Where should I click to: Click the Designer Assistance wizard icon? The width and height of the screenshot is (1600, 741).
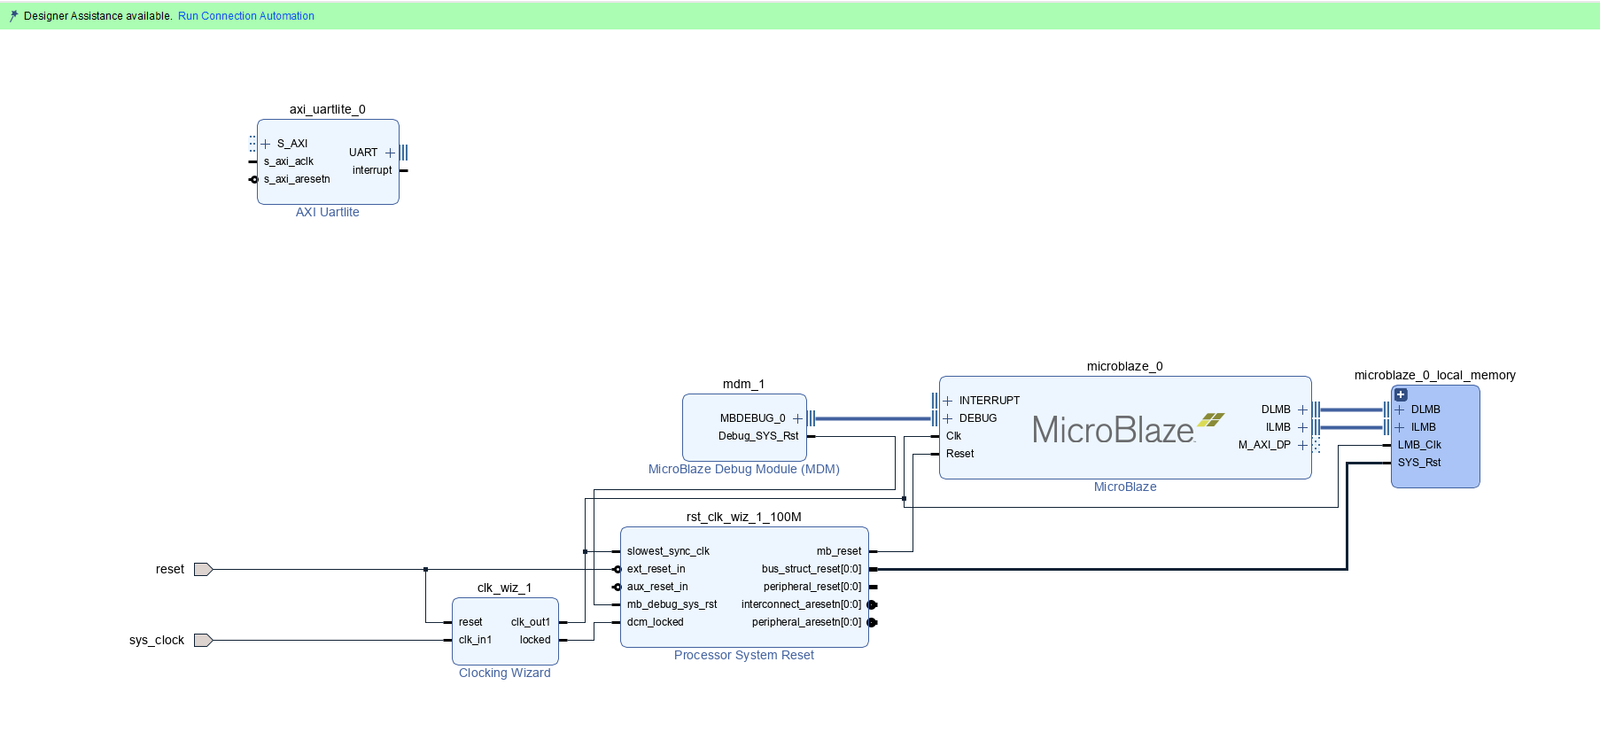point(13,16)
